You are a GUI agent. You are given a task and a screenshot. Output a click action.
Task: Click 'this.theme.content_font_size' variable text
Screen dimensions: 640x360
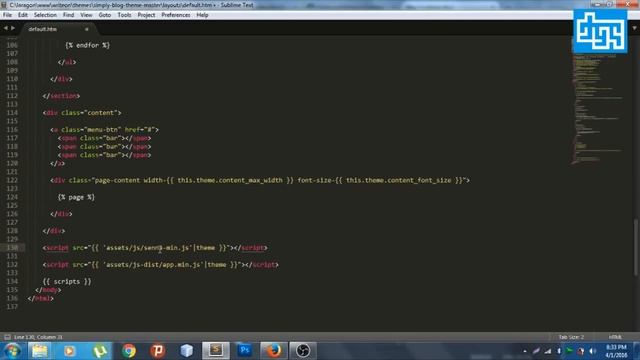click(398, 180)
